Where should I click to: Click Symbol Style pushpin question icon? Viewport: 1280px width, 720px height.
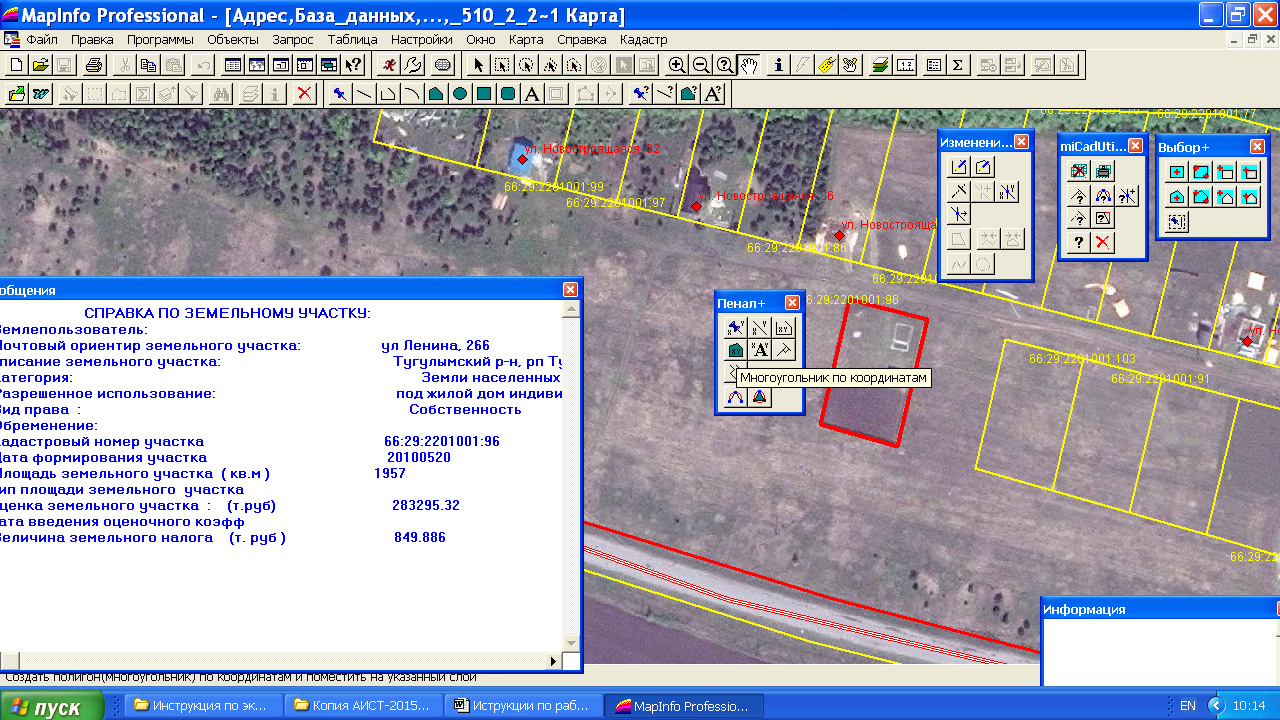tap(641, 94)
